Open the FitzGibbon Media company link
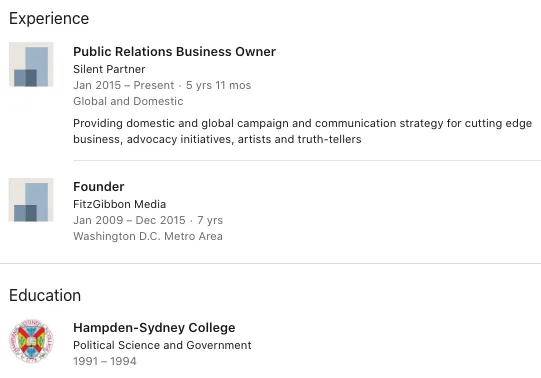This screenshot has height=378, width=541. 119,204
